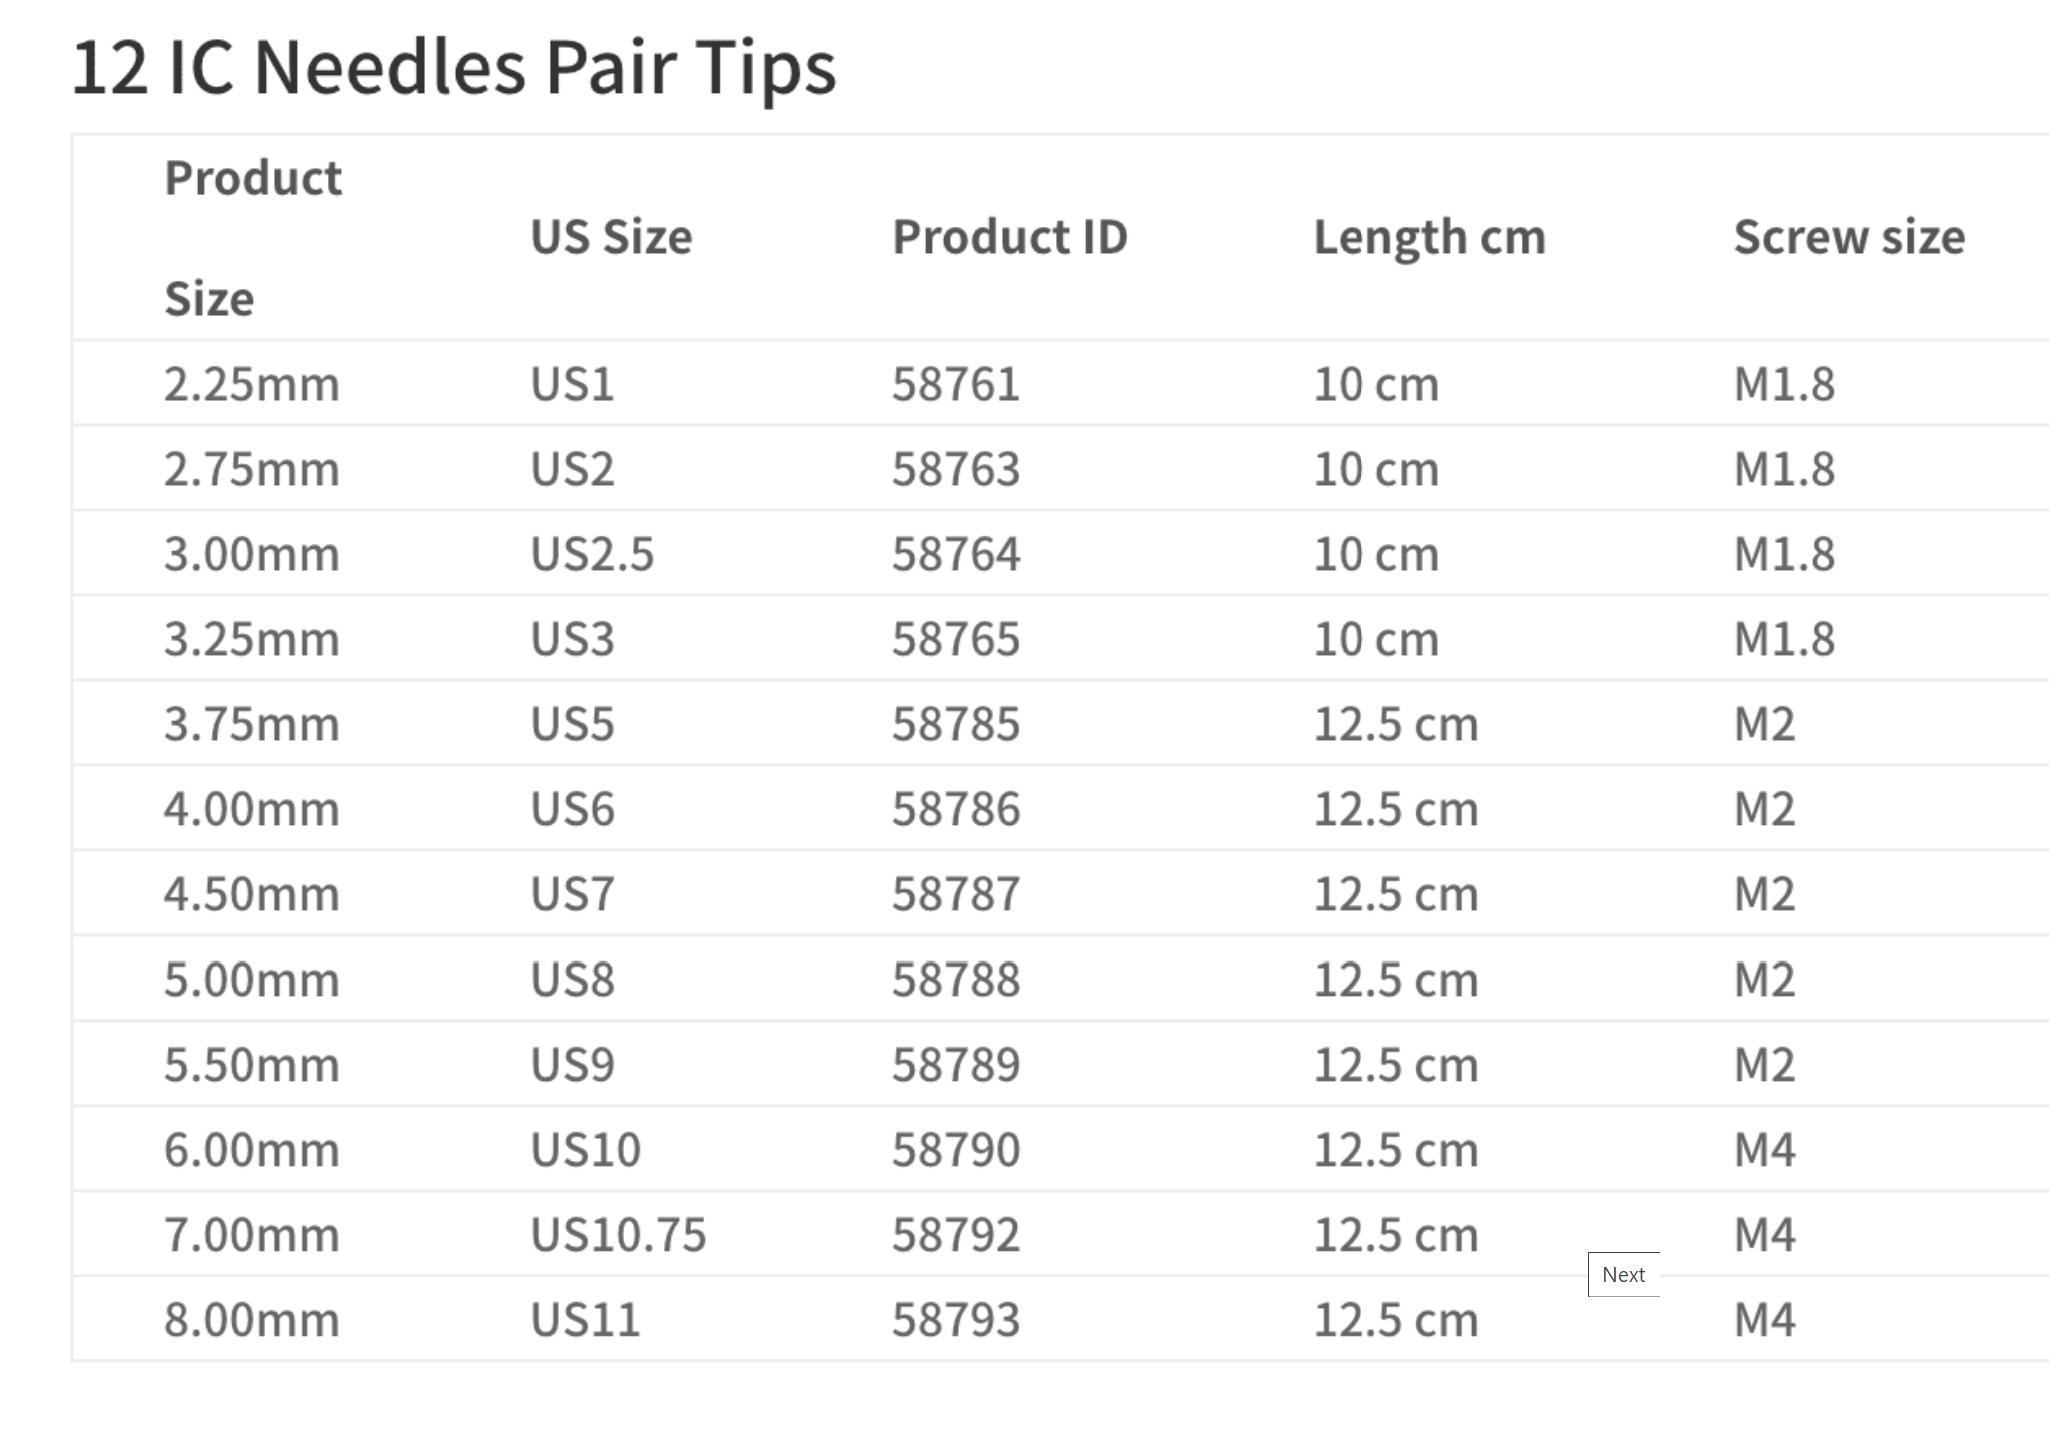Select the US10 size cell
This screenshot has height=1436, width=2049.
(x=585, y=1150)
